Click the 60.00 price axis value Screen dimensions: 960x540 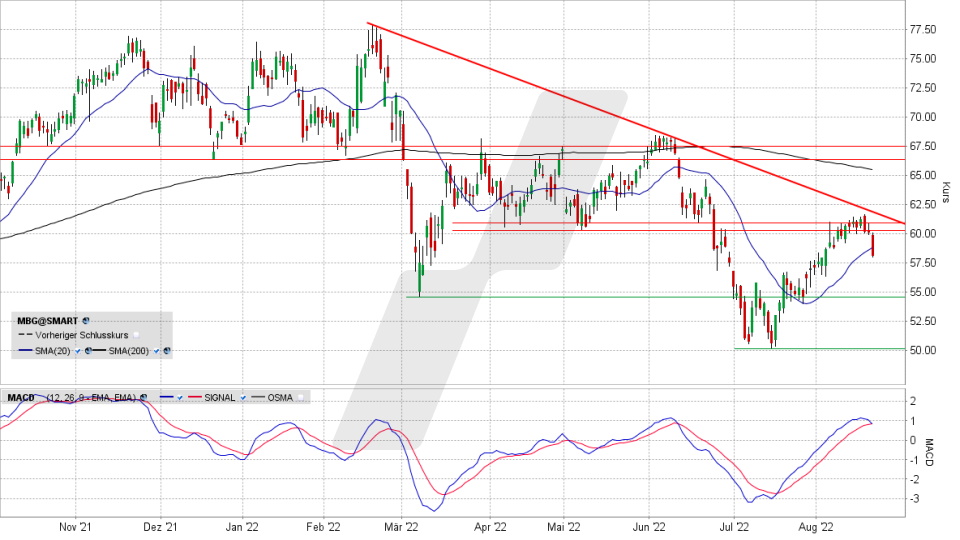pyautogui.click(x=923, y=234)
